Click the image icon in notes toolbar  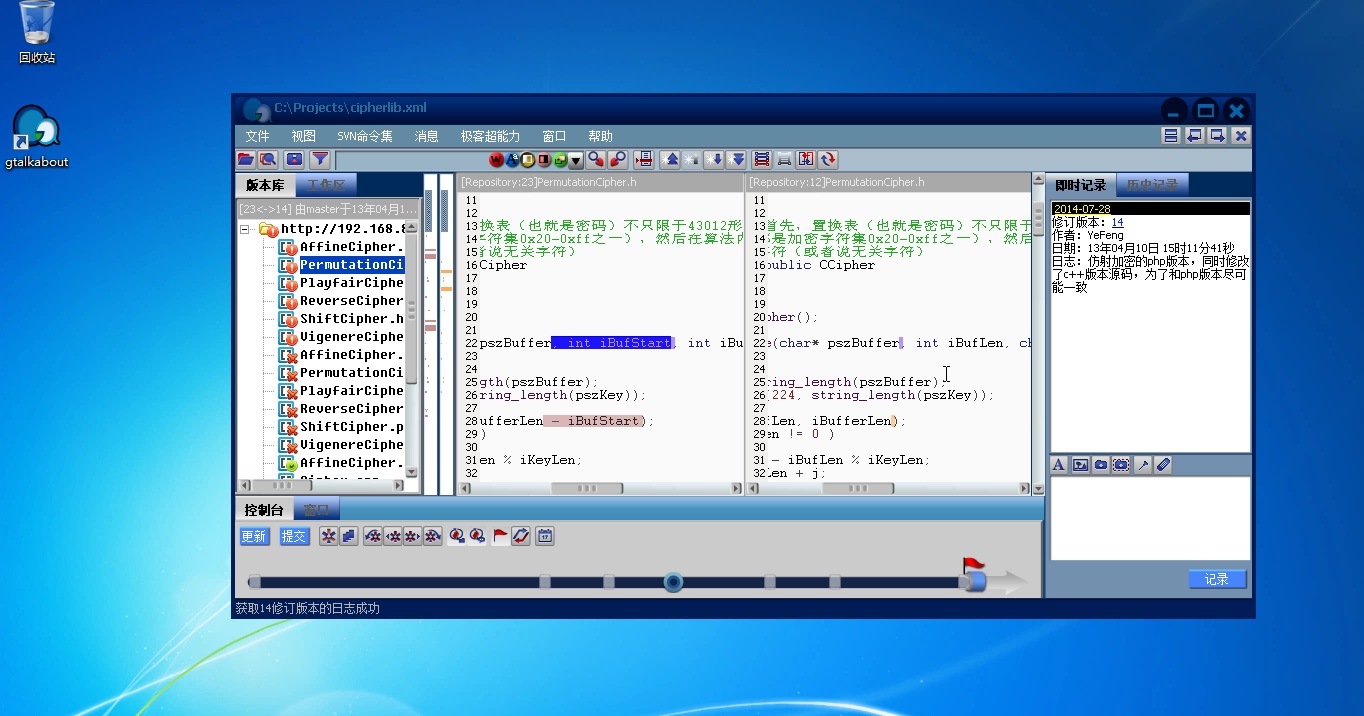point(1080,465)
